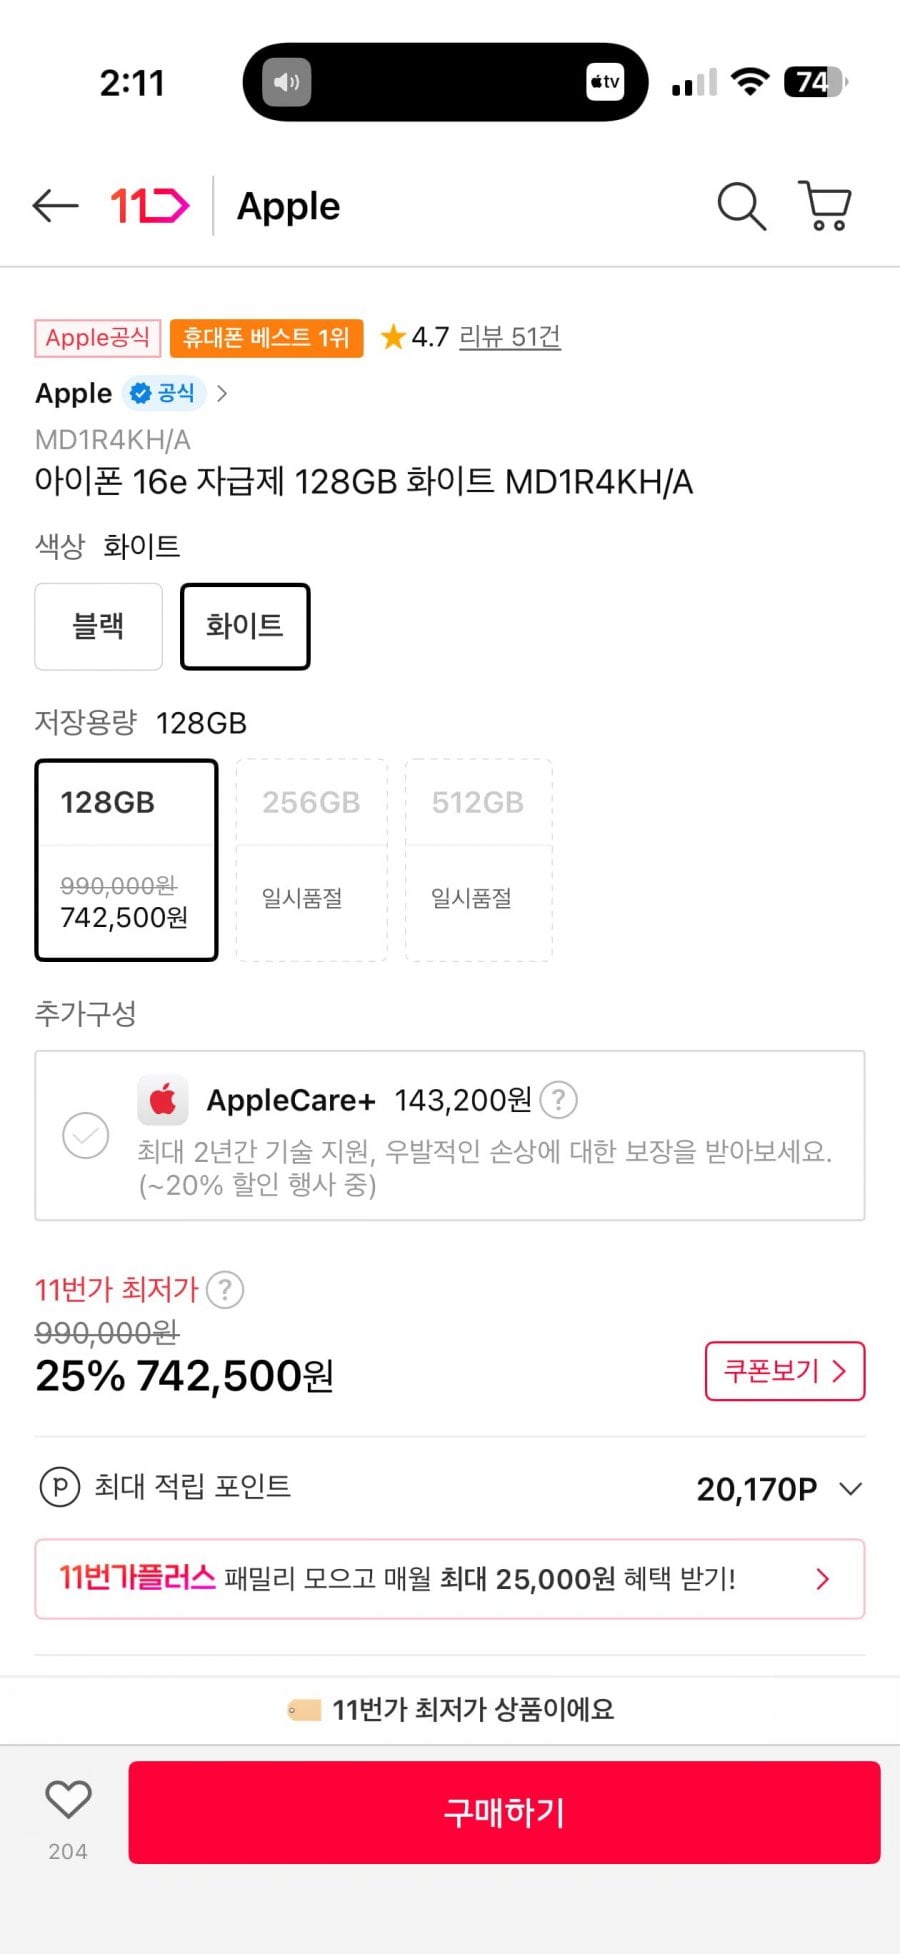Open the 리뷰 51건 reviews link
Viewport: 900px width, 1954px height.
[x=510, y=337]
